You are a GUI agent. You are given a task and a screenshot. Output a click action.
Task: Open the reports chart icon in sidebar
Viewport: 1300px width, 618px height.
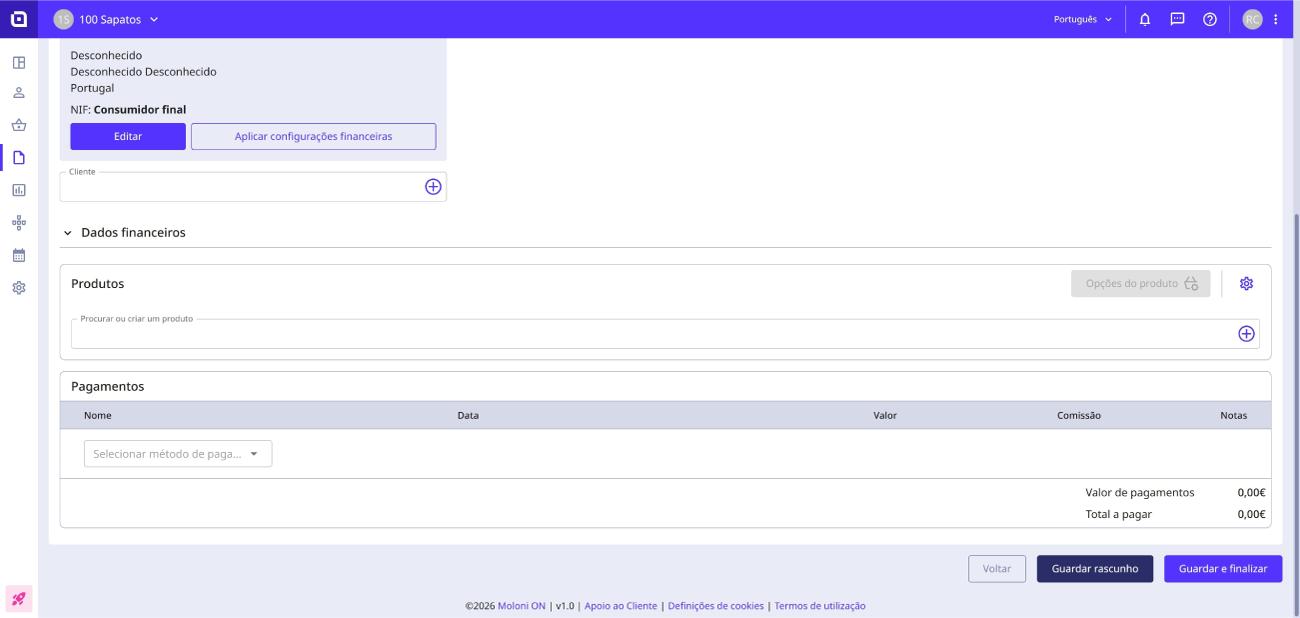[19, 190]
